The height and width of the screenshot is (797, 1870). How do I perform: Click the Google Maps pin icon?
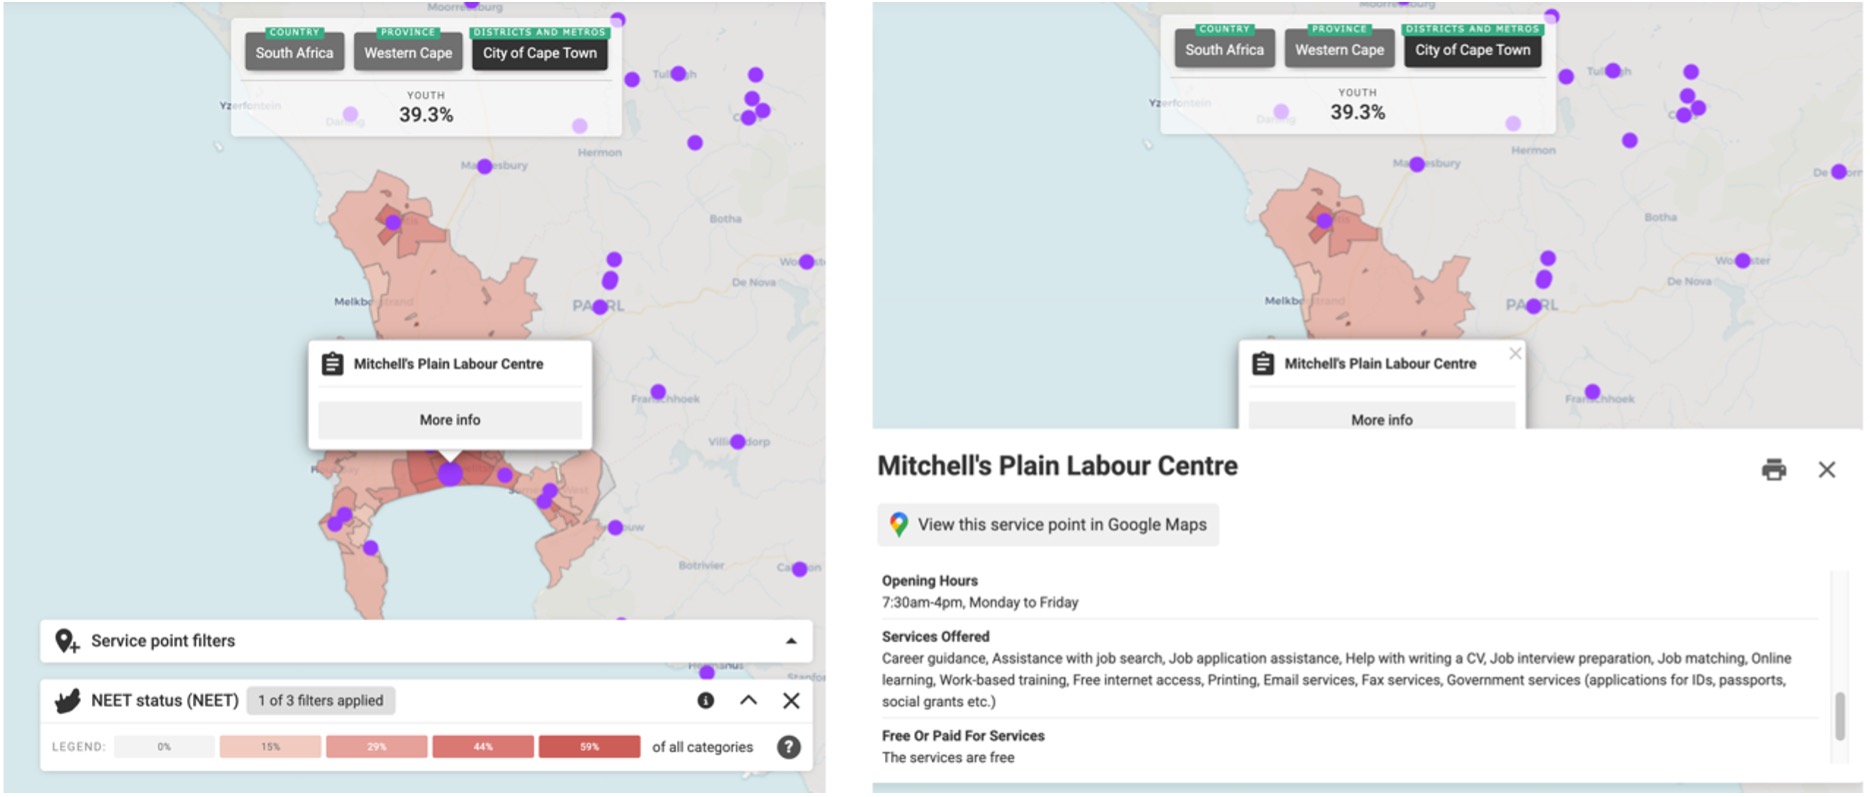pos(898,525)
